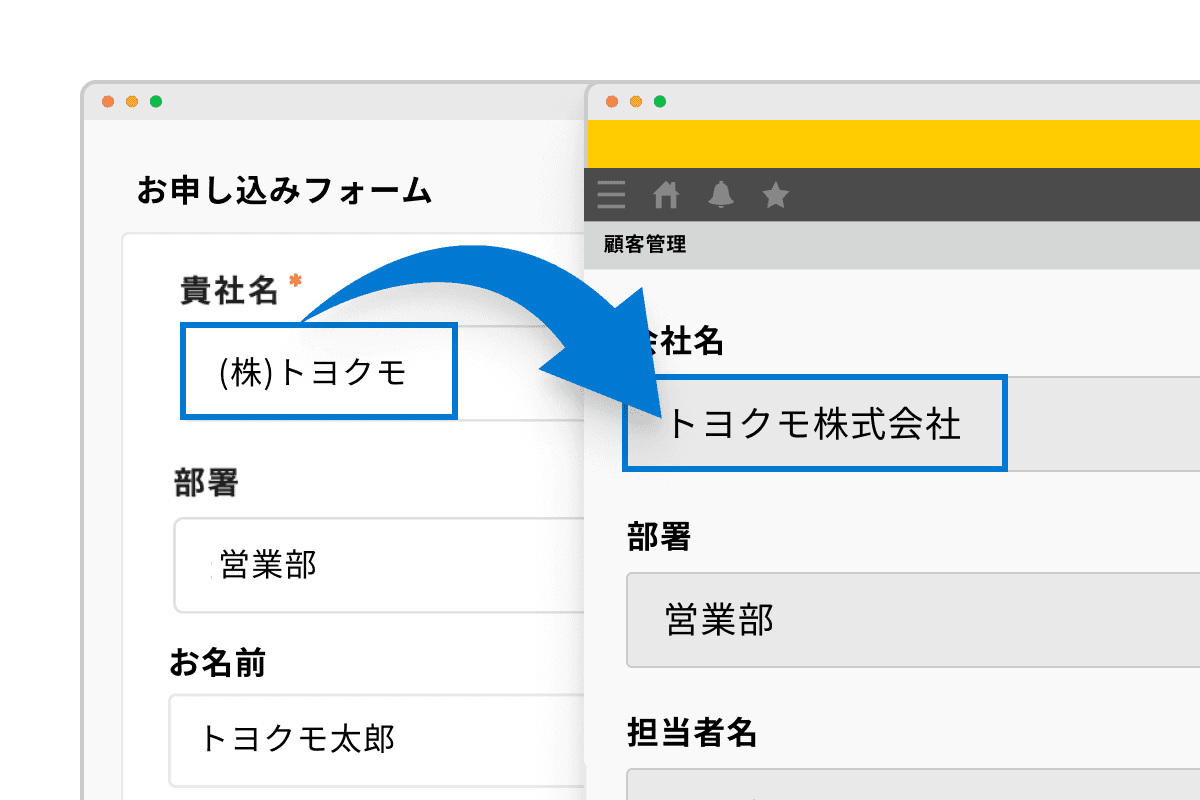
Task: Select the 部署 field in お申し込みフォーム
Action: click(x=380, y=565)
